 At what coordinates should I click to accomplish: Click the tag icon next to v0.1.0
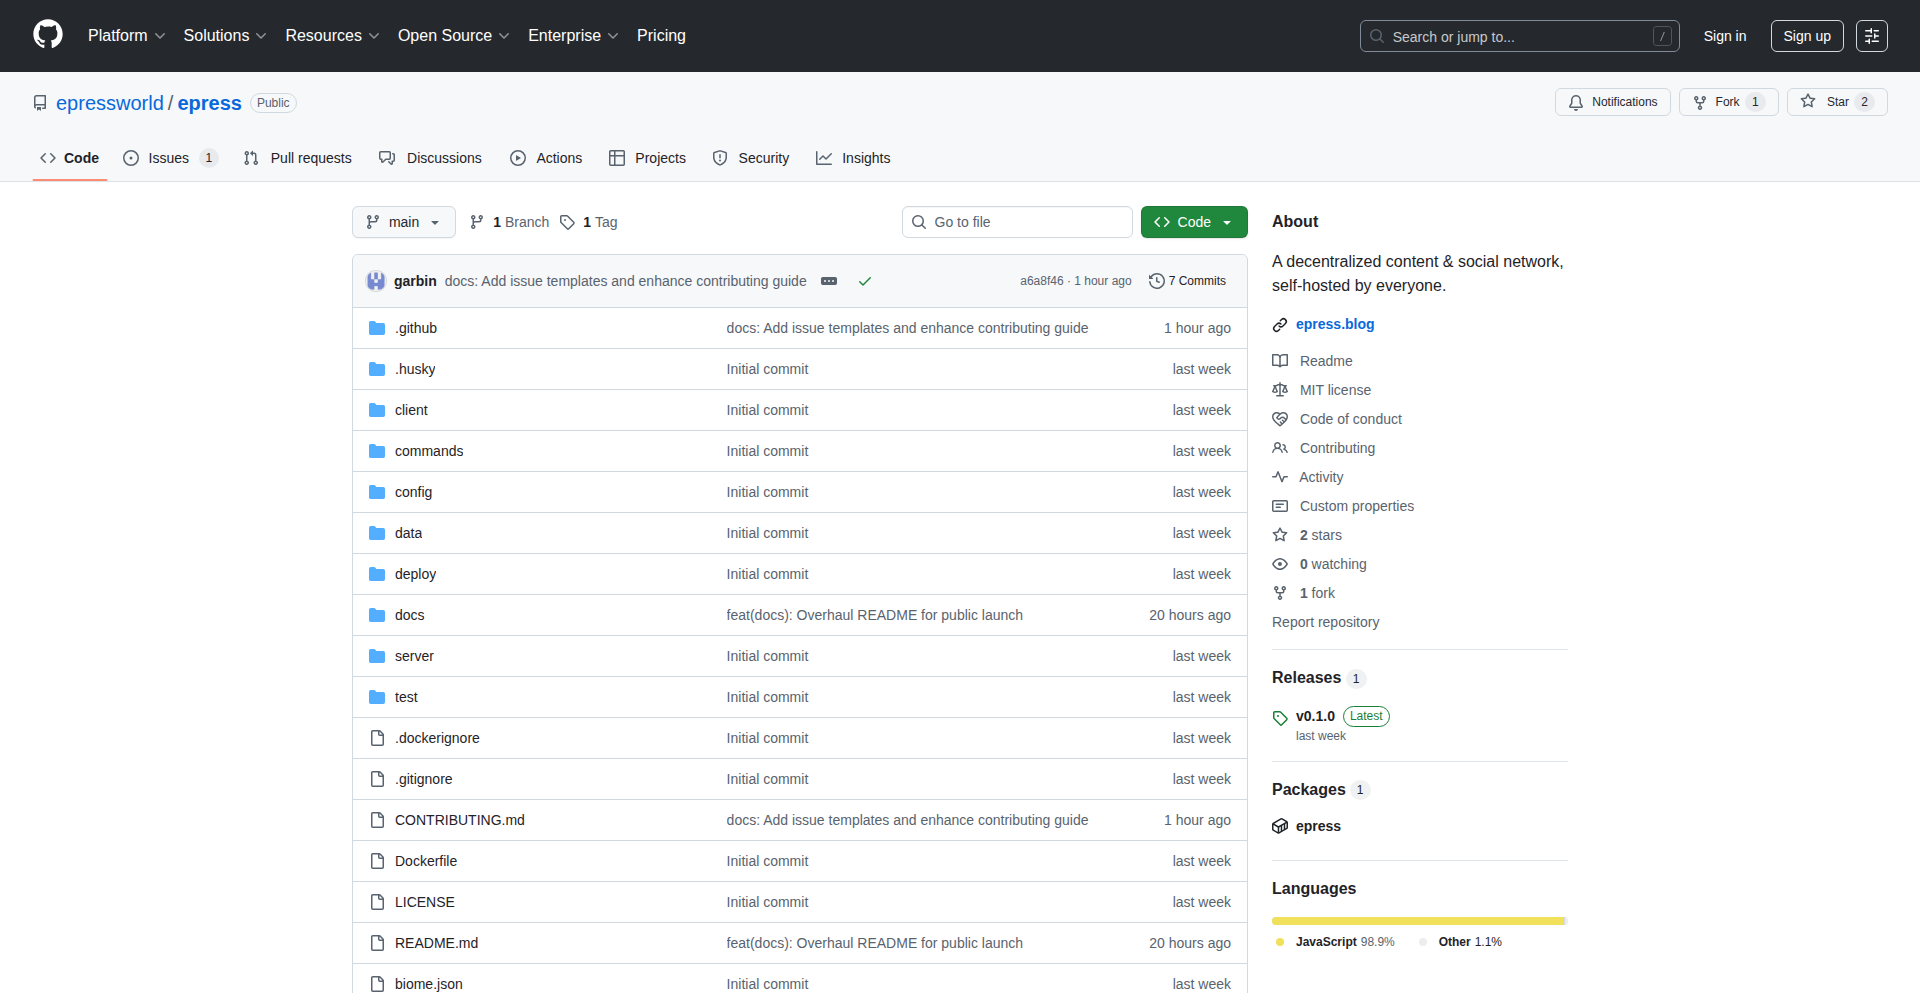[1280, 718]
